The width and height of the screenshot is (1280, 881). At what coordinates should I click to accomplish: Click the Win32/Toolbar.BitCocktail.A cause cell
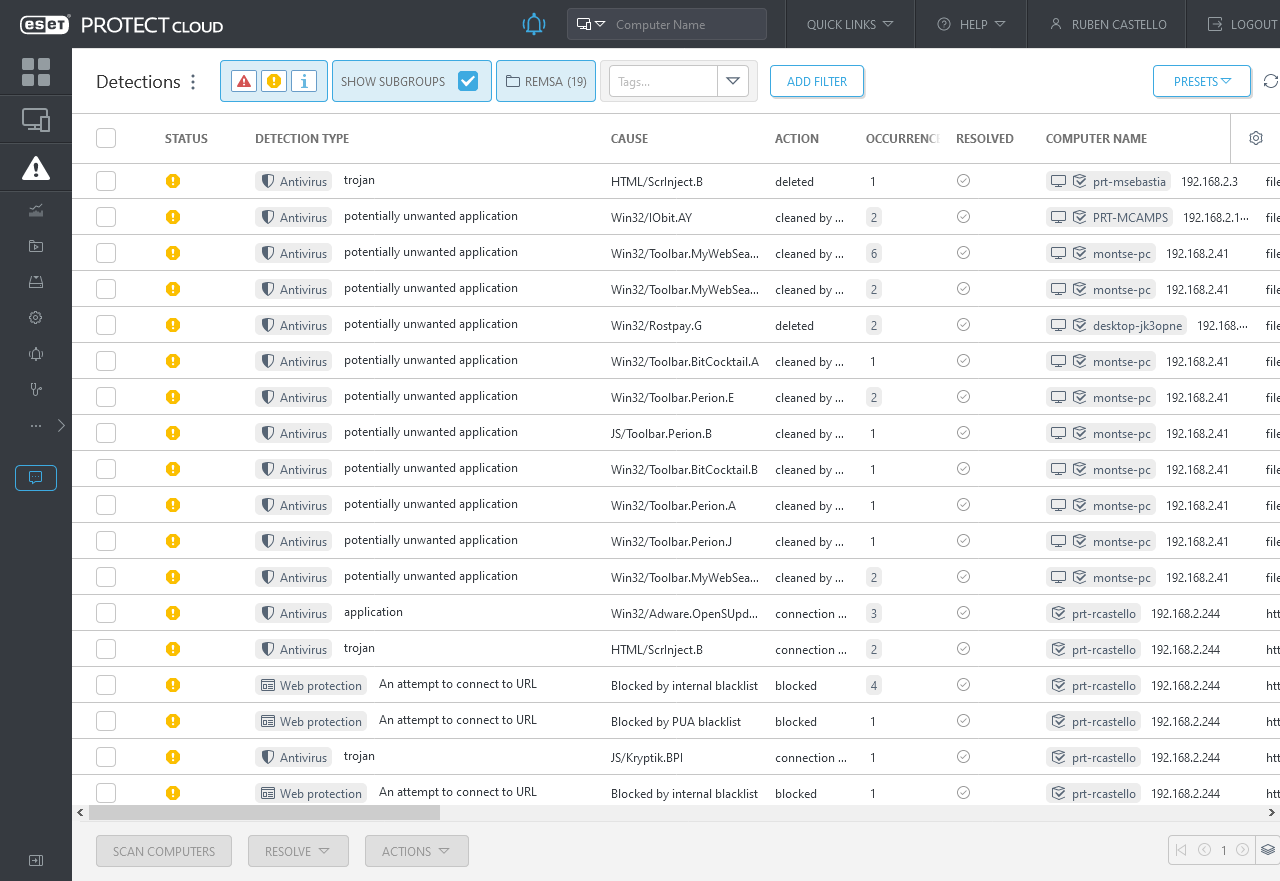point(685,362)
